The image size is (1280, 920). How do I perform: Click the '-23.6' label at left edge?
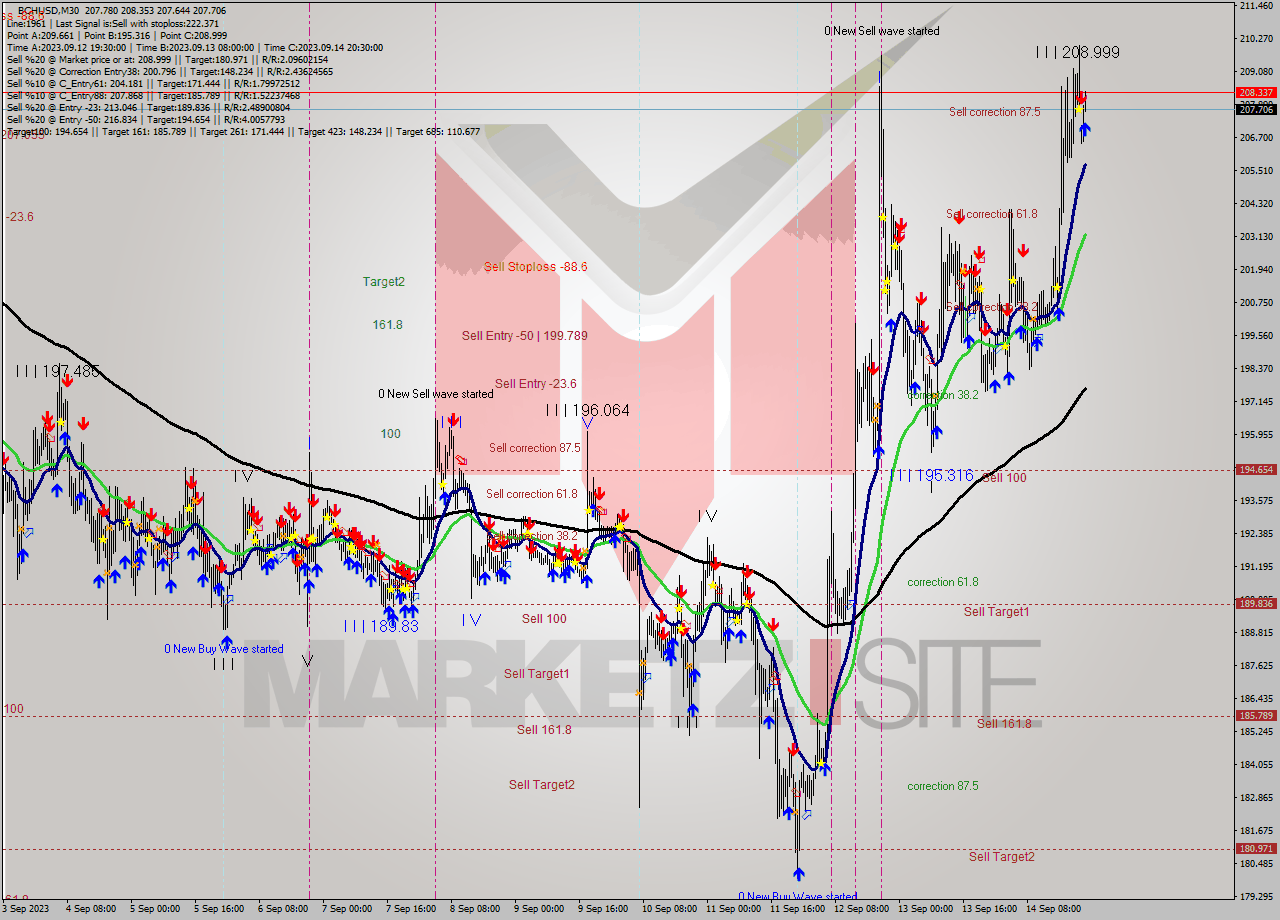click(x=20, y=216)
